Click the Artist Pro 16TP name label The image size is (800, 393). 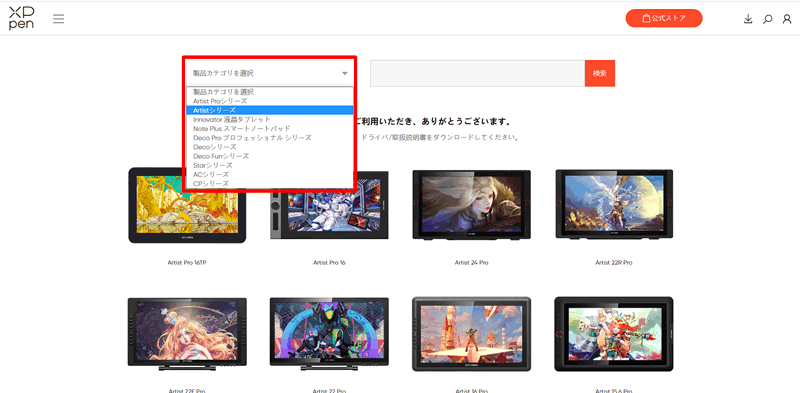[187, 262]
